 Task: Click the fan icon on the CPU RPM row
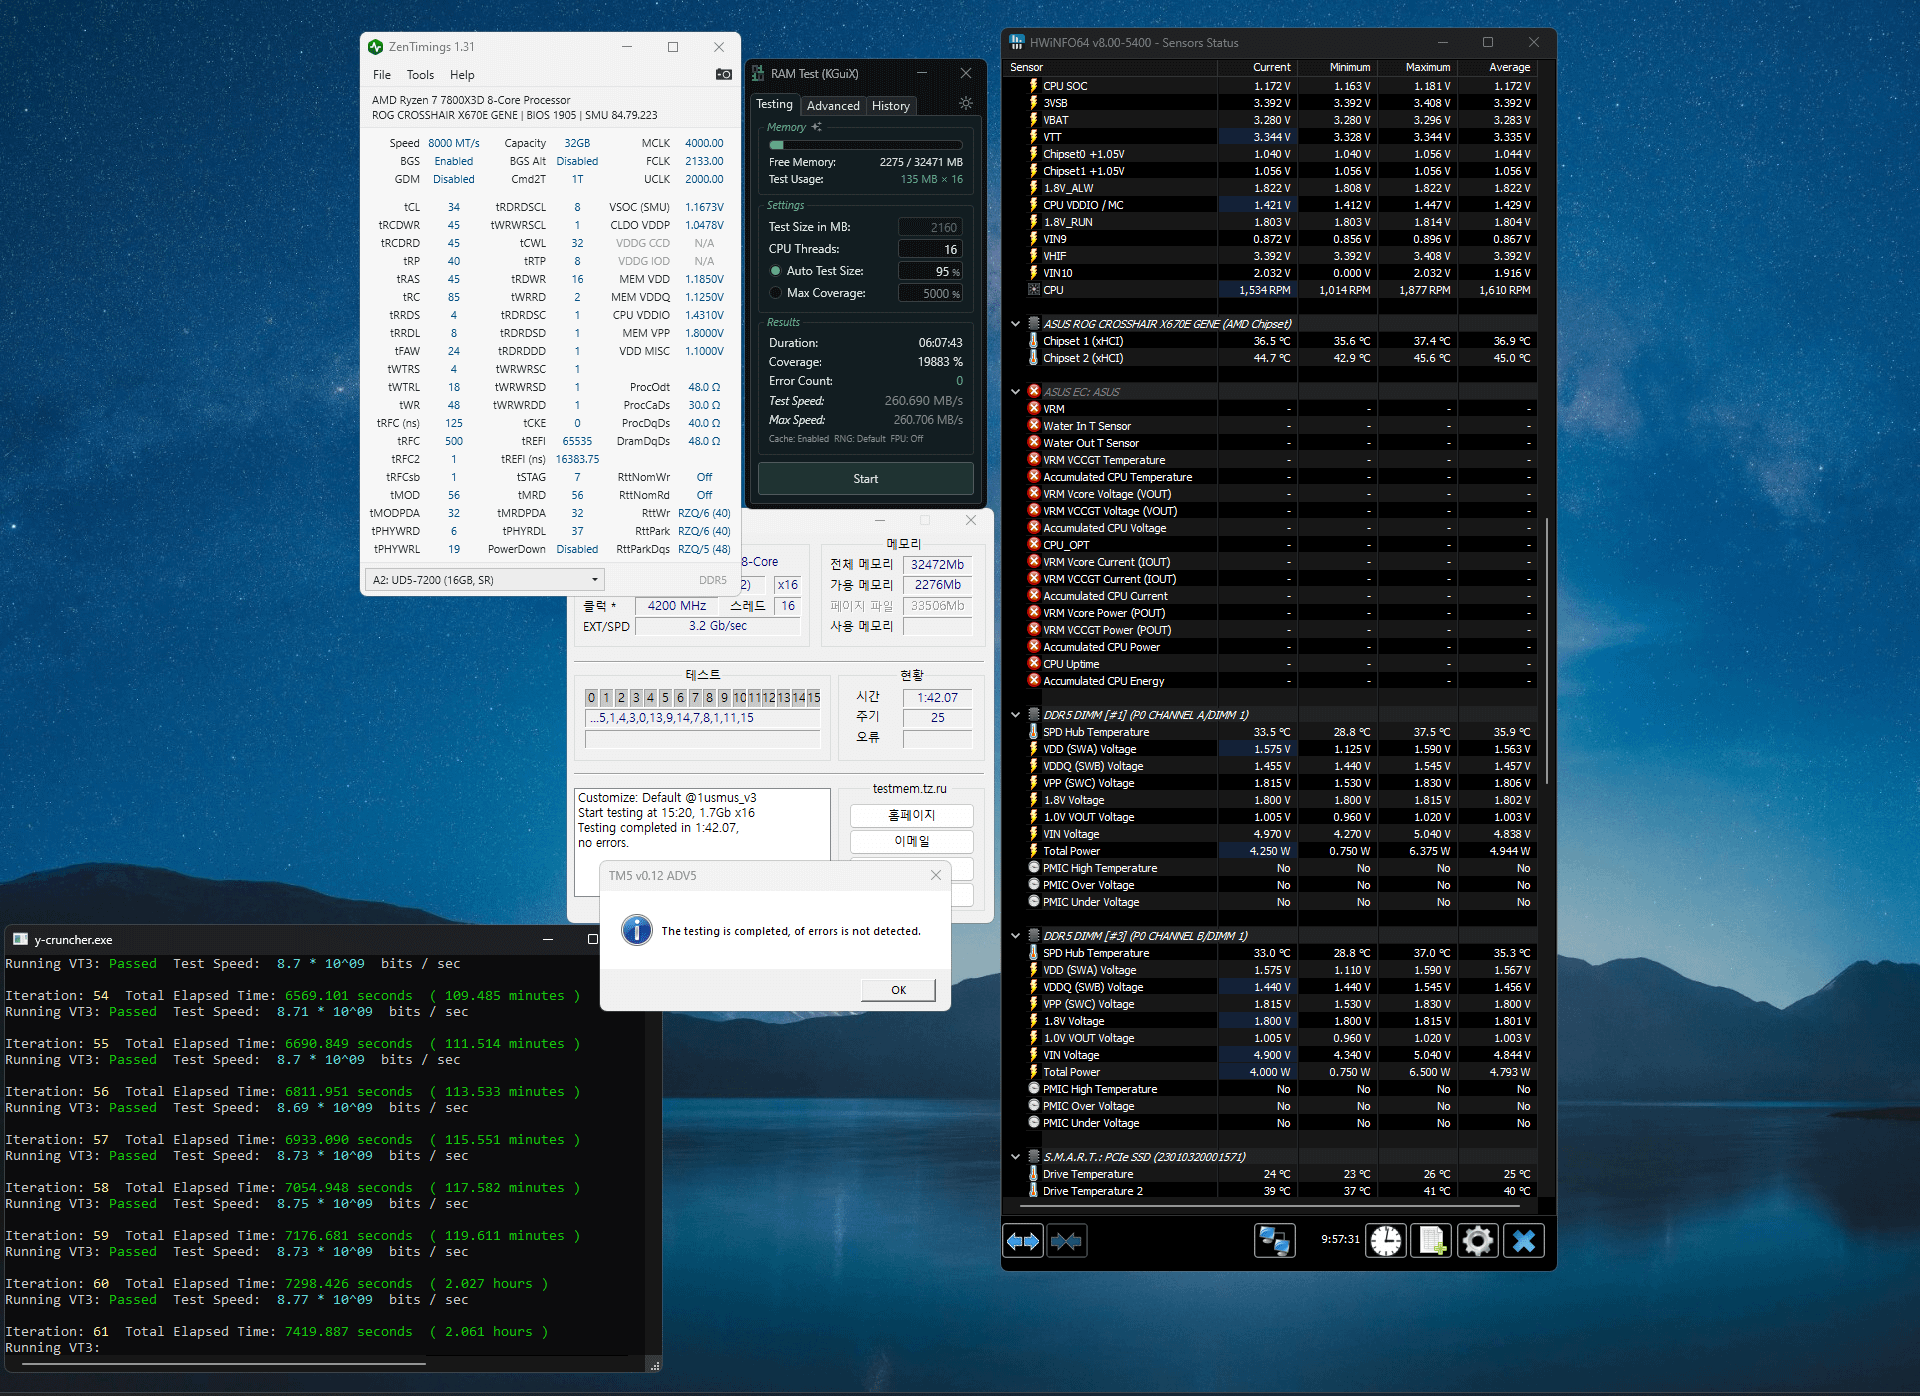tap(1034, 290)
